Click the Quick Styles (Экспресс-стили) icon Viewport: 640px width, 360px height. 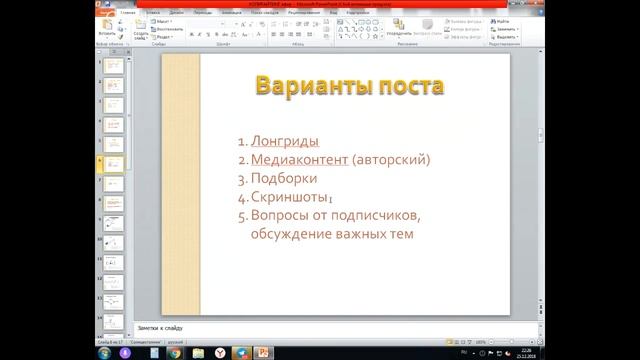coord(427,24)
